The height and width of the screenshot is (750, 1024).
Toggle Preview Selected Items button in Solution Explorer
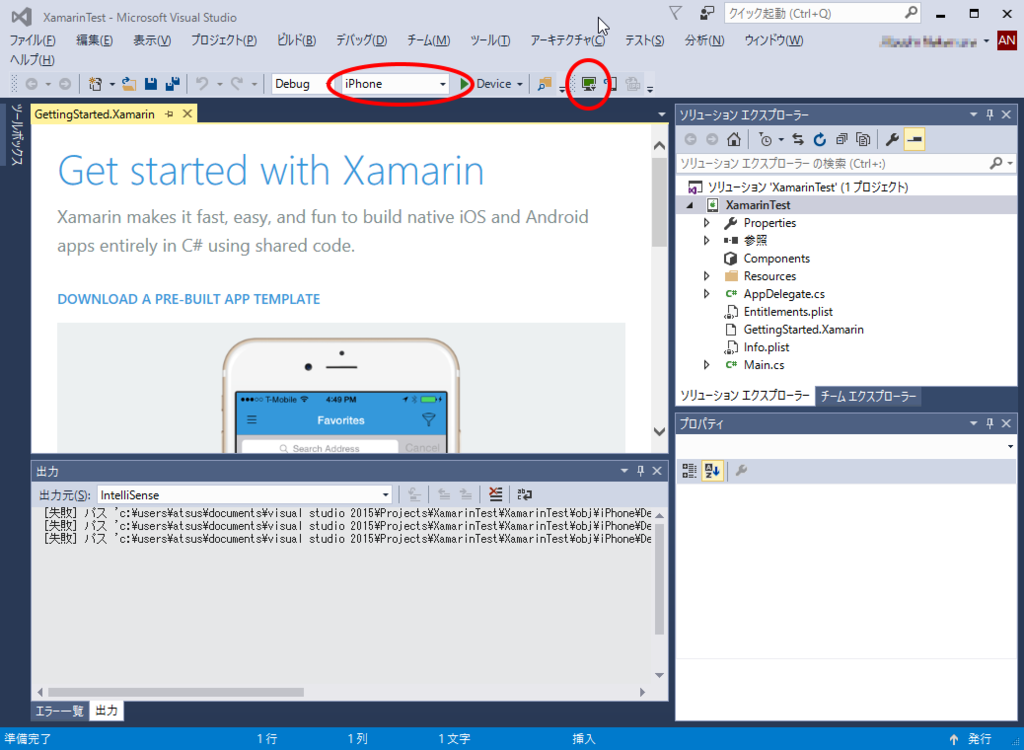point(914,139)
